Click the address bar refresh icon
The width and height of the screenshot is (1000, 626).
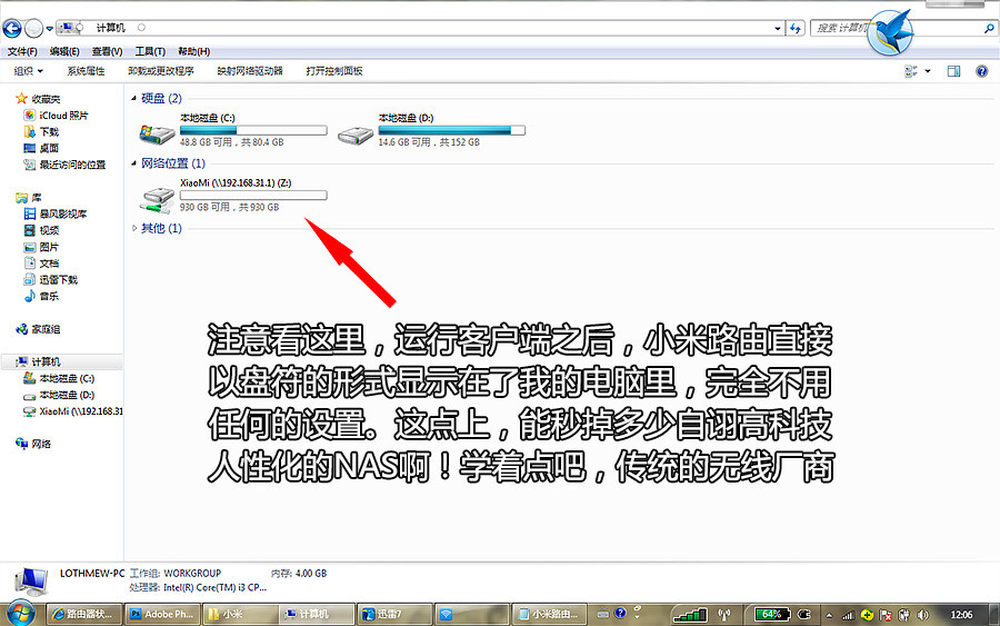(x=795, y=28)
